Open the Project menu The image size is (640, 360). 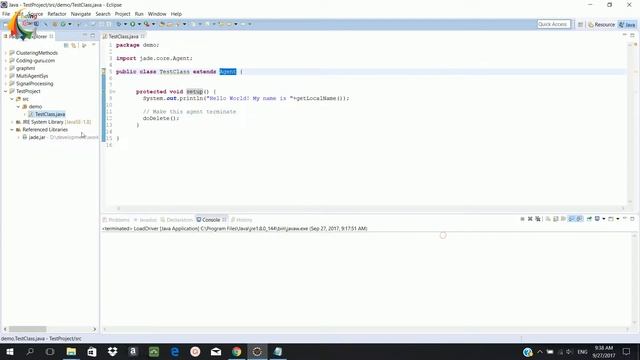[x=122, y=14]
